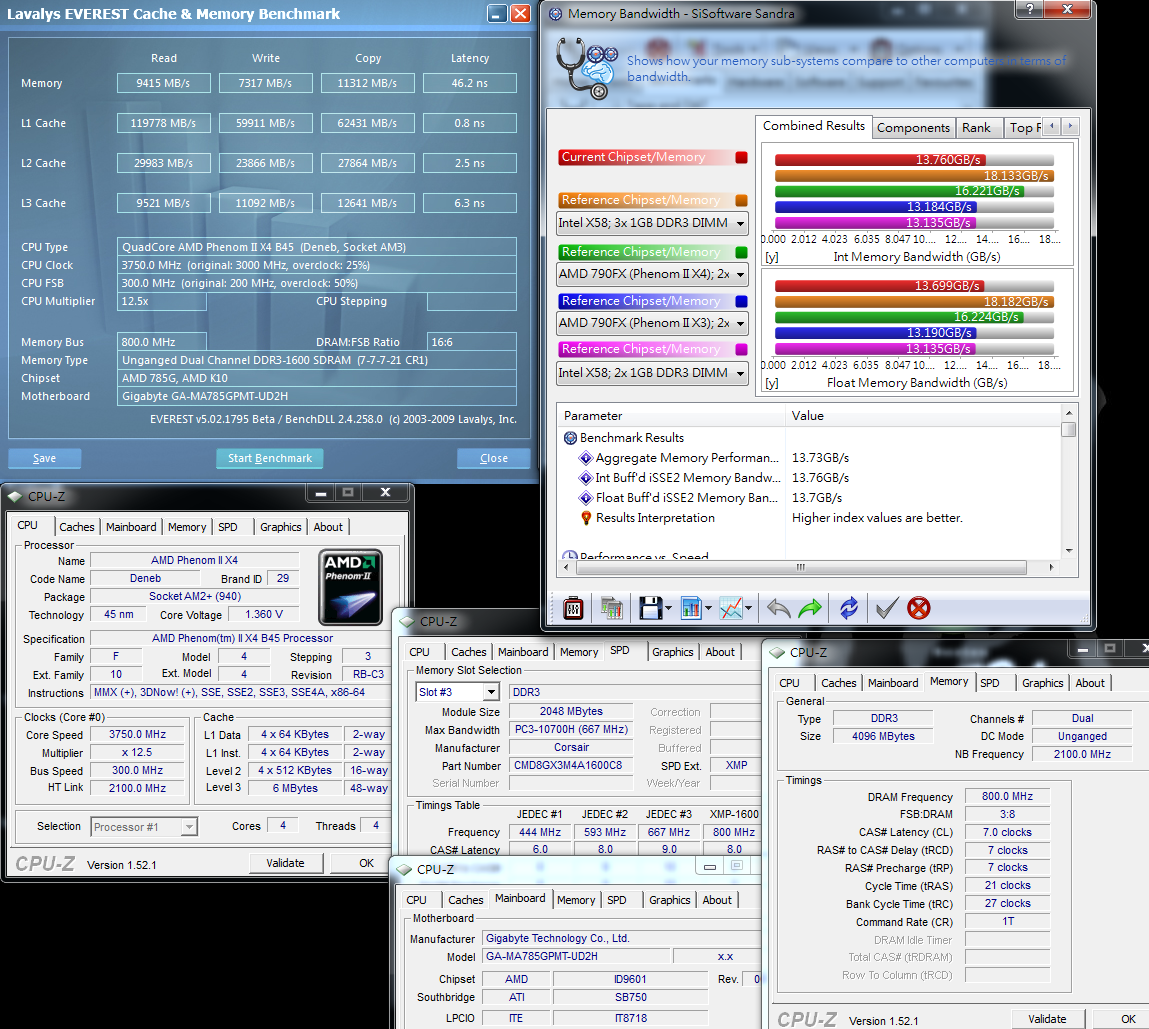The image size is (1149, 1029).
Task: Click Validate in the CPU-Z Memory window
Action: [x=1047, y=1019]
